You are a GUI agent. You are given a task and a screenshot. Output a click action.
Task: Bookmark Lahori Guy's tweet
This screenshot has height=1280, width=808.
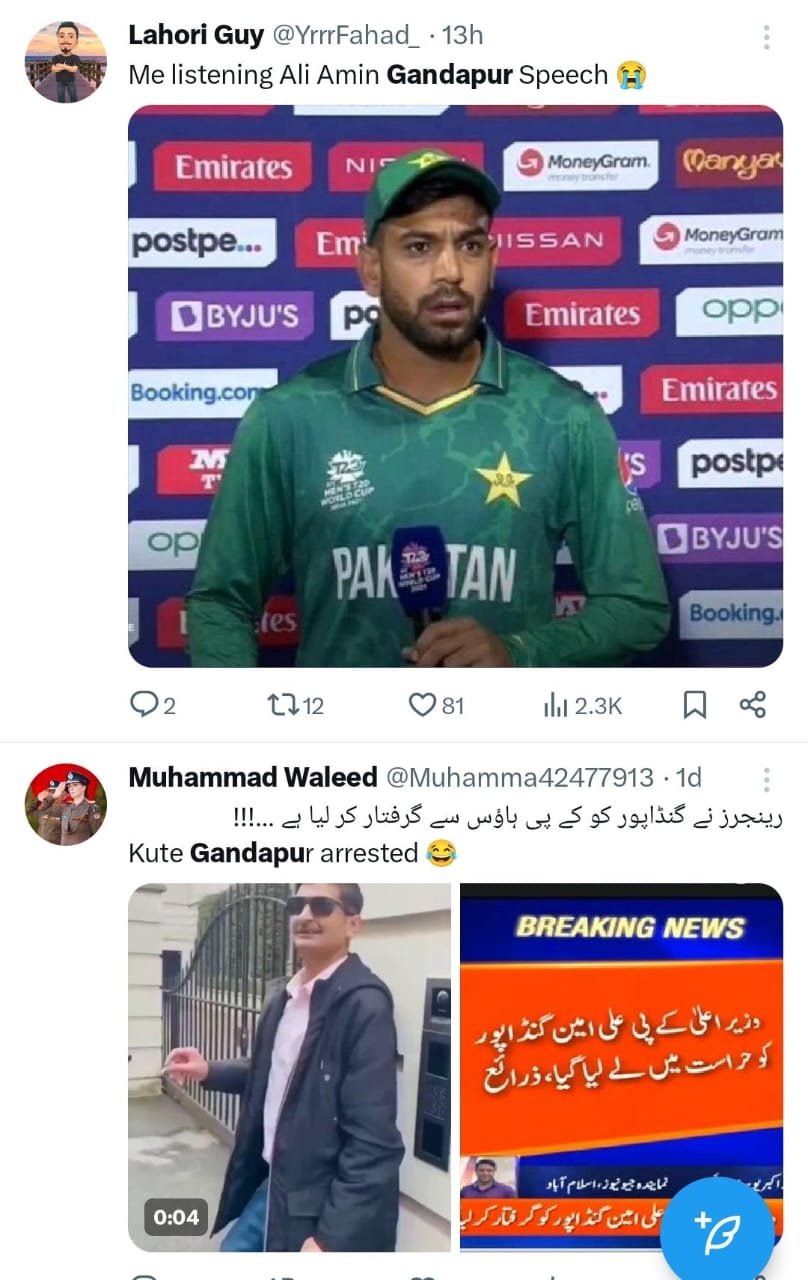click(694, 705)
